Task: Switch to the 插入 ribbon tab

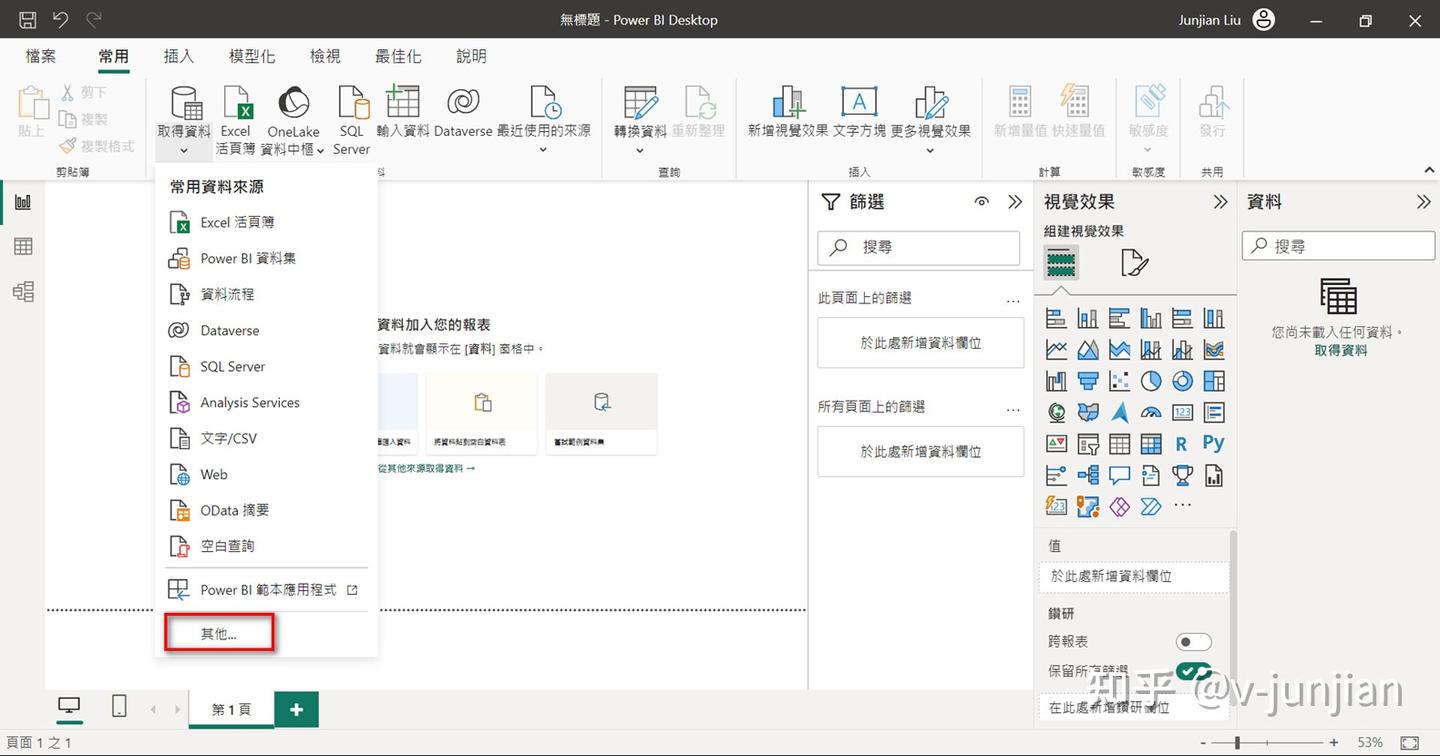Action: [x=178, y=56]
